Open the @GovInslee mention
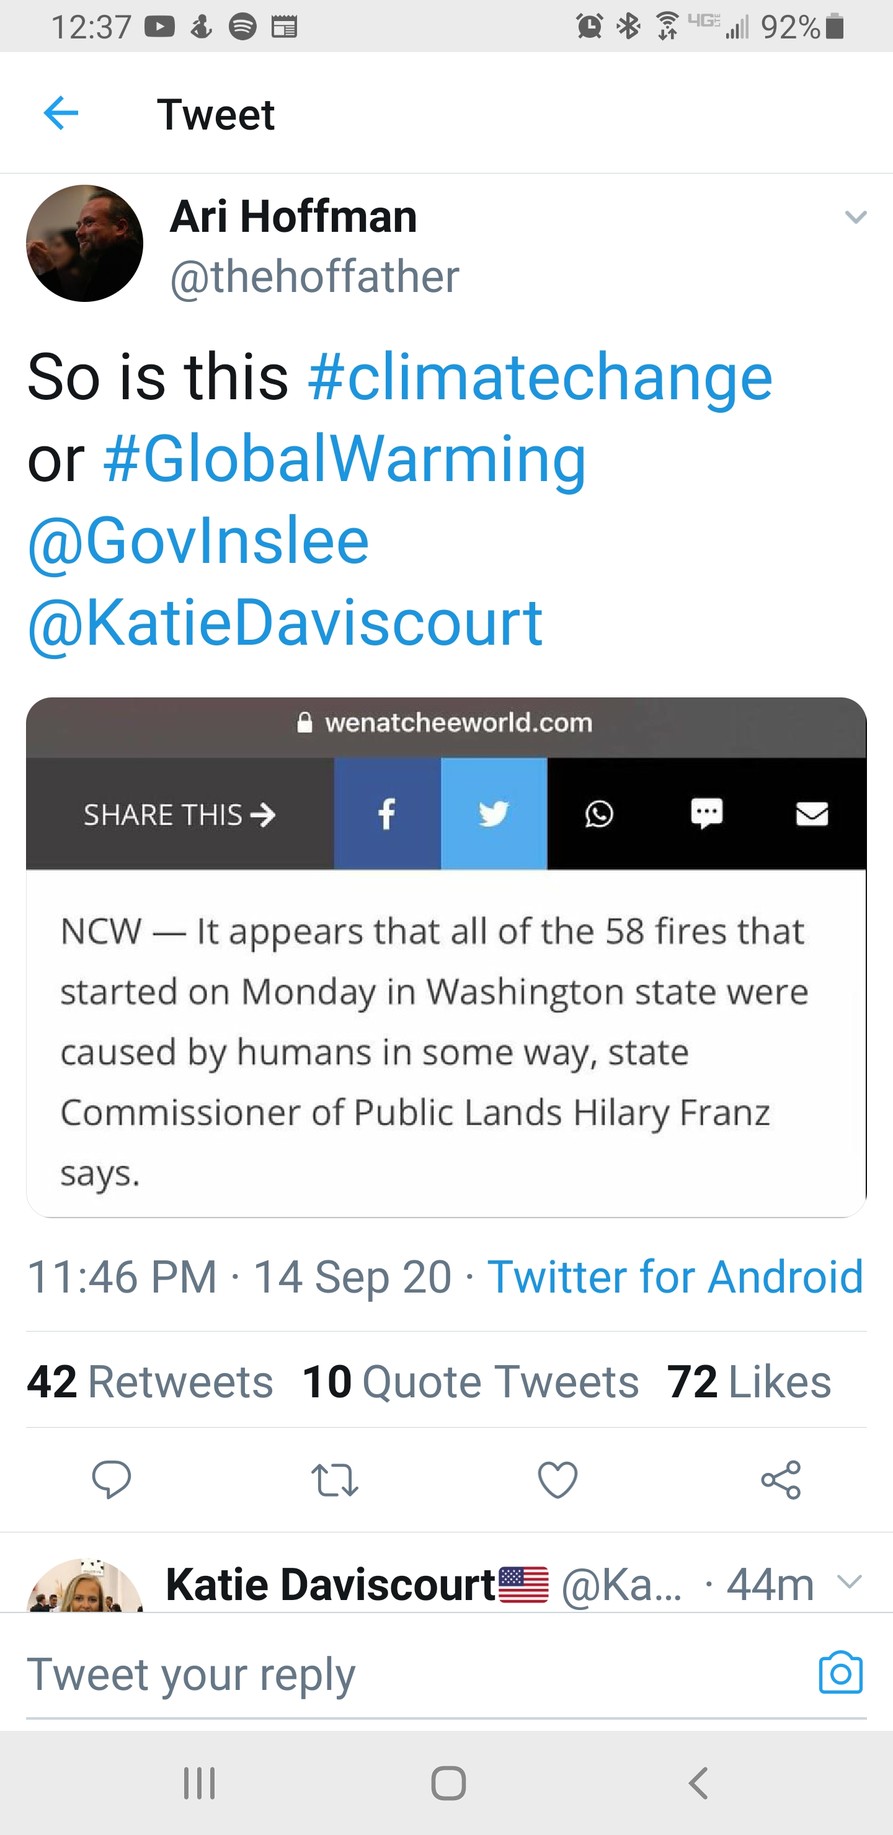Screen dimensions: 893x1835 tap(198, 541)
